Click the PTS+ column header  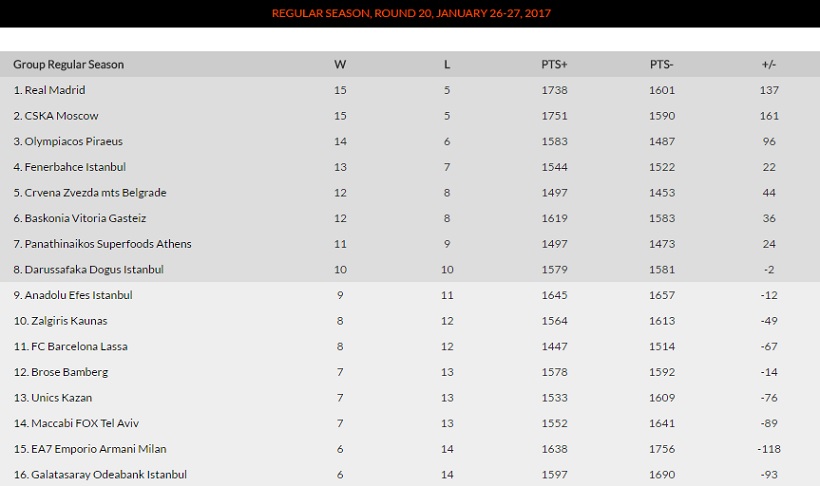[554, 64]
